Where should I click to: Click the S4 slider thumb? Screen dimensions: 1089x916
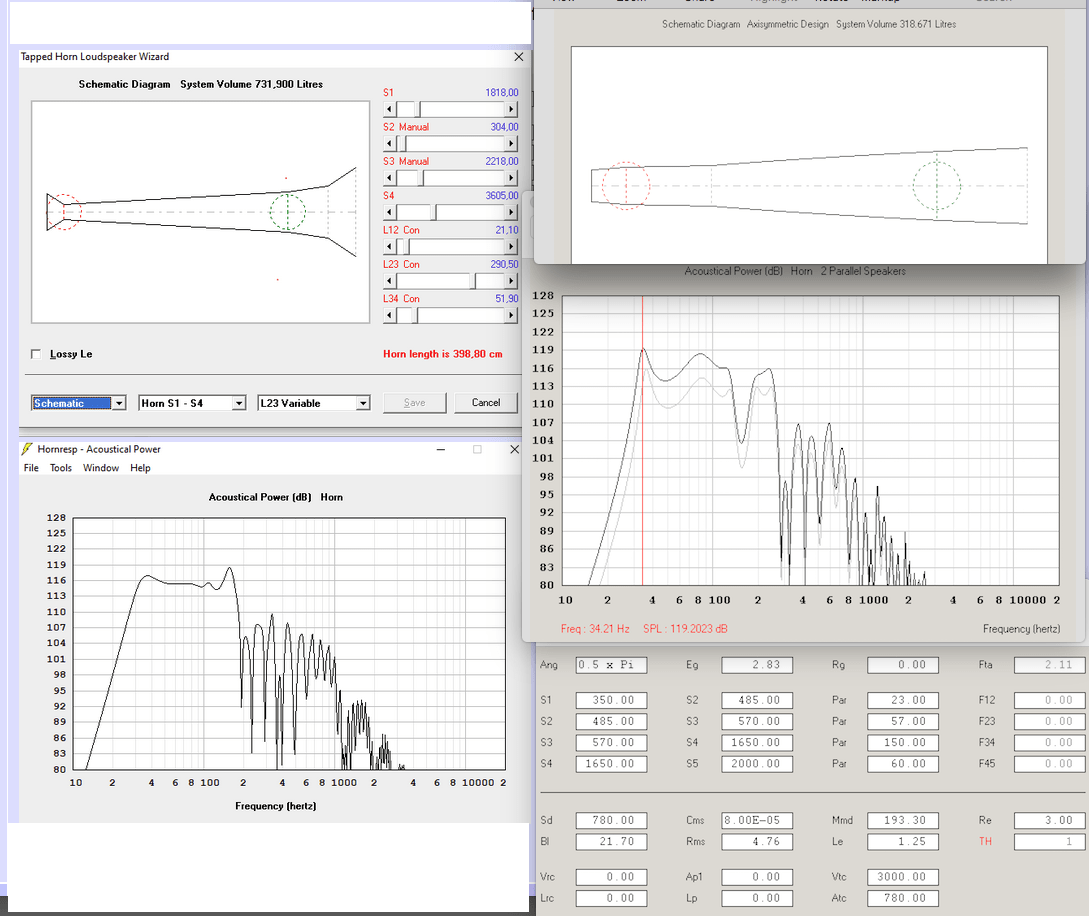click(x=433, y=213)
